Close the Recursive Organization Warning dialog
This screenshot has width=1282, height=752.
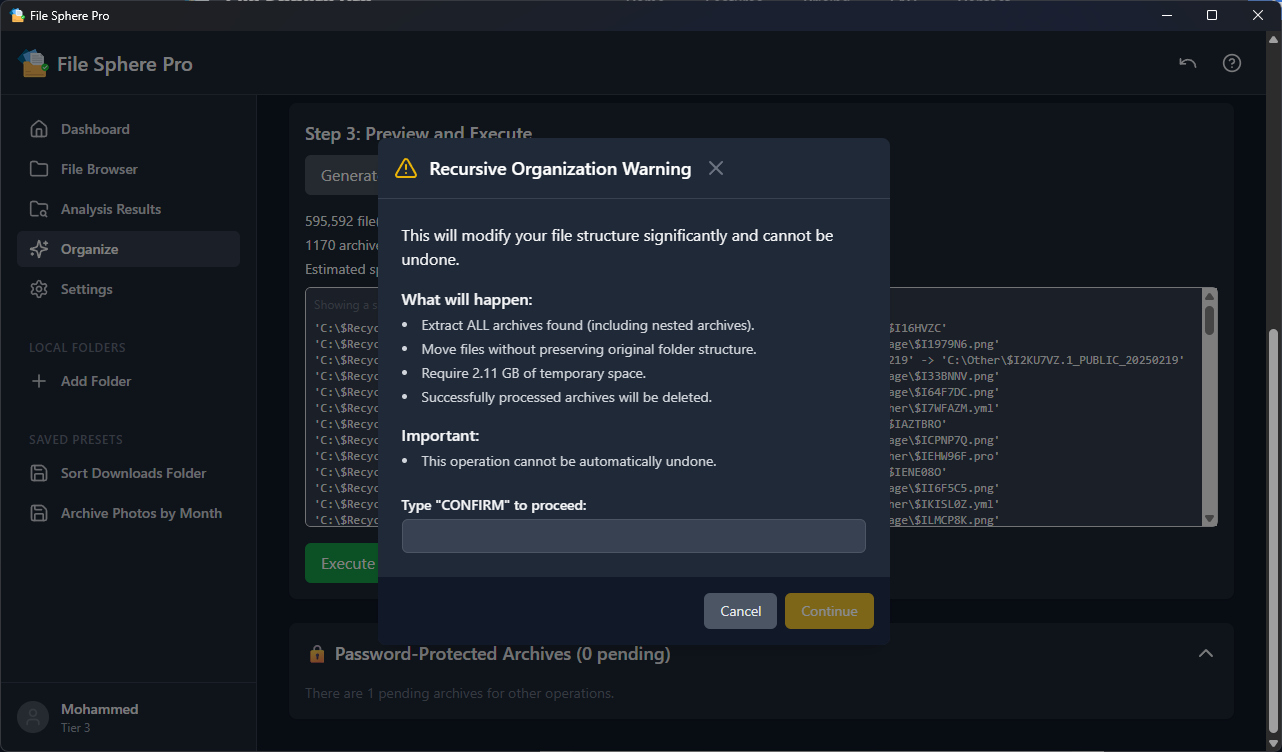tap(716, 168)
